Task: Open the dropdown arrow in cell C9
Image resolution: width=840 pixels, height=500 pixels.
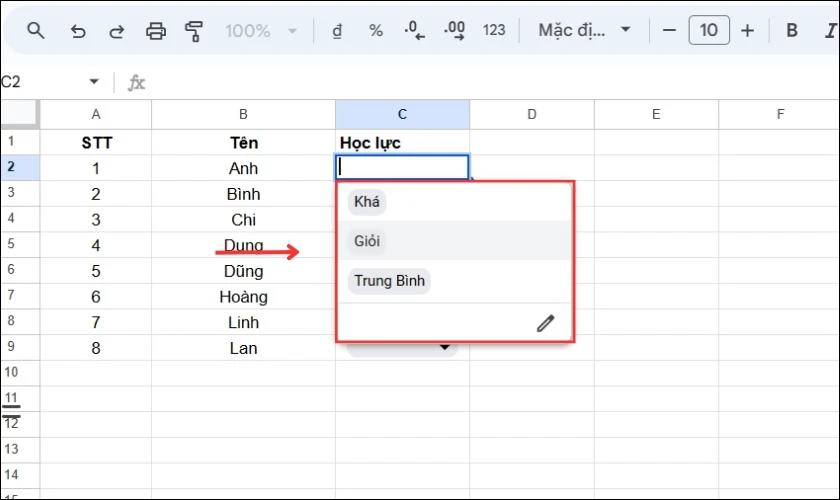Action: [x=445, y=348]
